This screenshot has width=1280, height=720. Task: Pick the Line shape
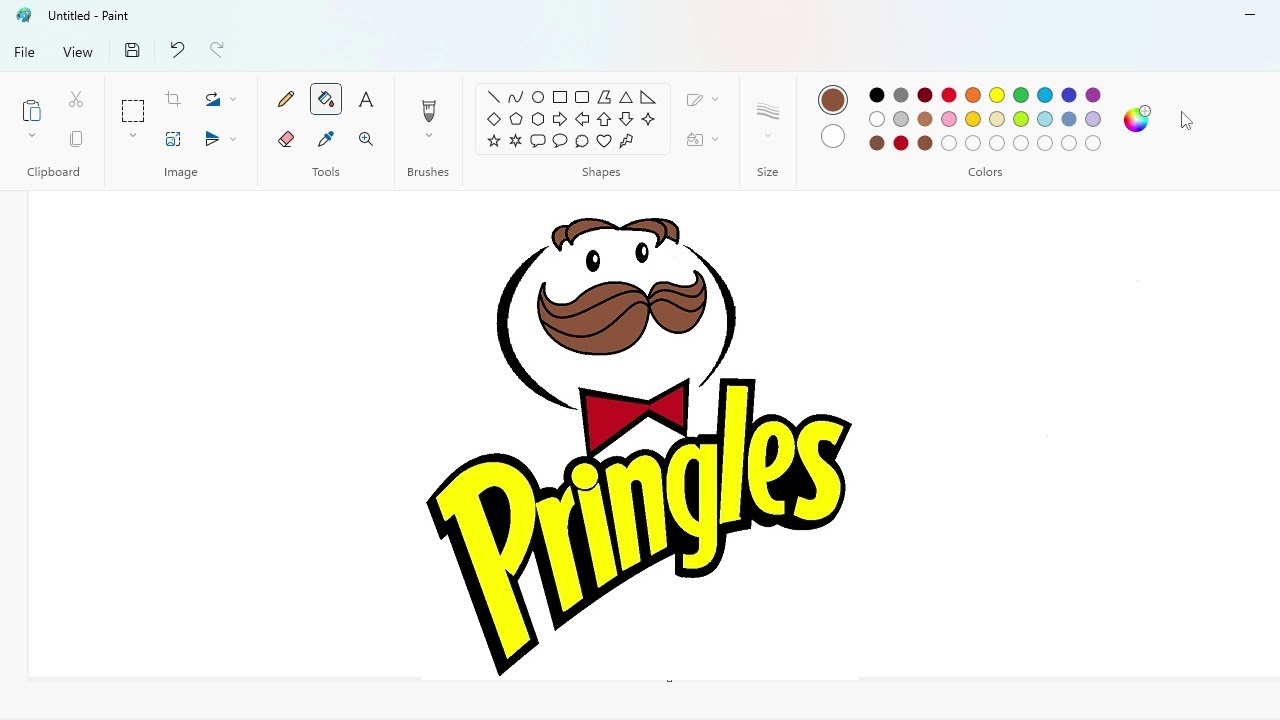point(494,97)
